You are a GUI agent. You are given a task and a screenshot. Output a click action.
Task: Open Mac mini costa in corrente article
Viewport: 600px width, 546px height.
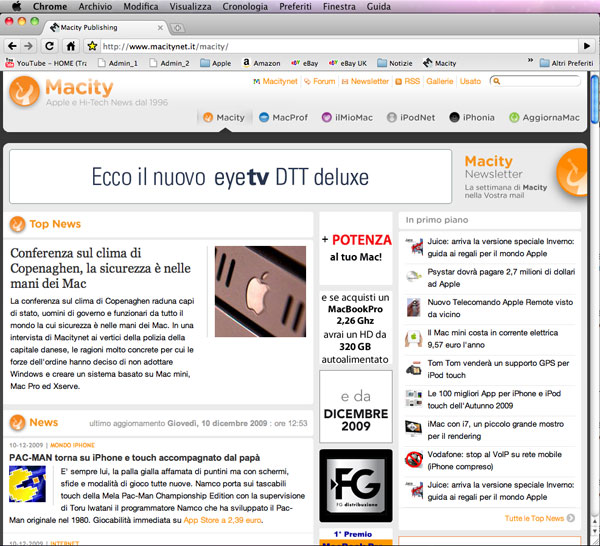493,339
